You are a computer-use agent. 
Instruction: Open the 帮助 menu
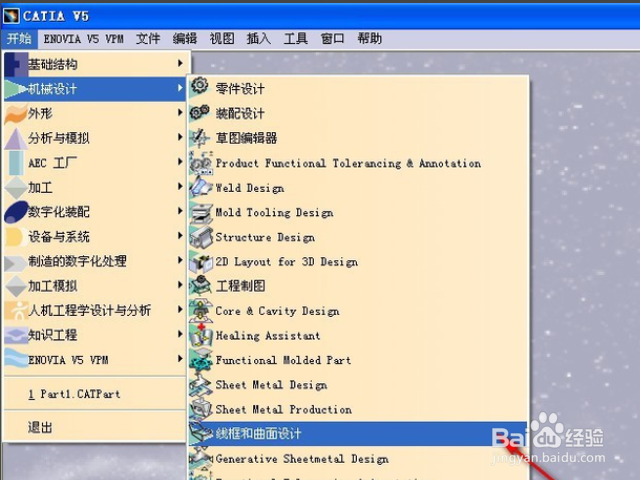click(370, 39)
